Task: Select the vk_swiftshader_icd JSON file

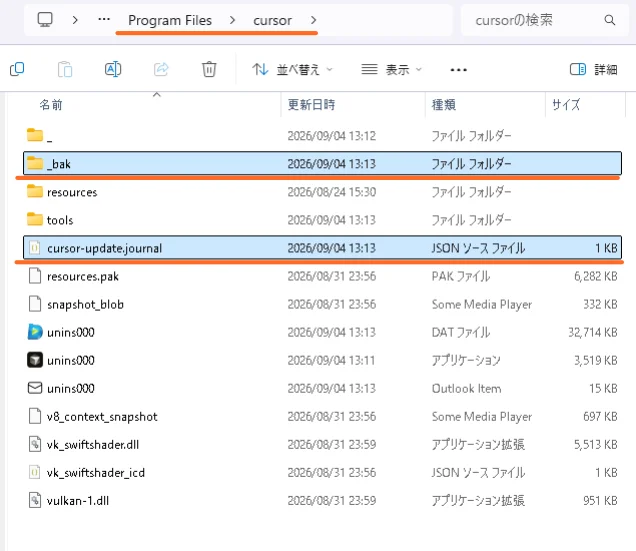Action: (322, 473)
